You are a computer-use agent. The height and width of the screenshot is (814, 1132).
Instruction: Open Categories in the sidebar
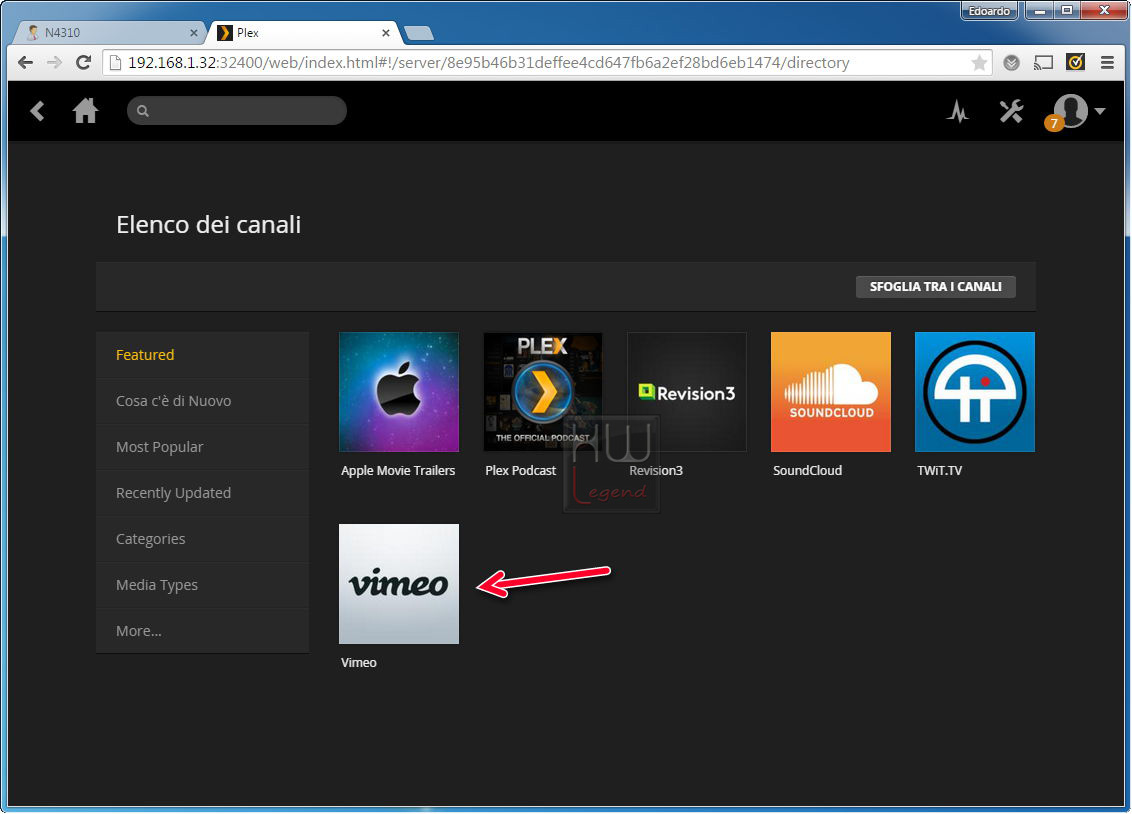pyautogui.click(x=202, y=539)
